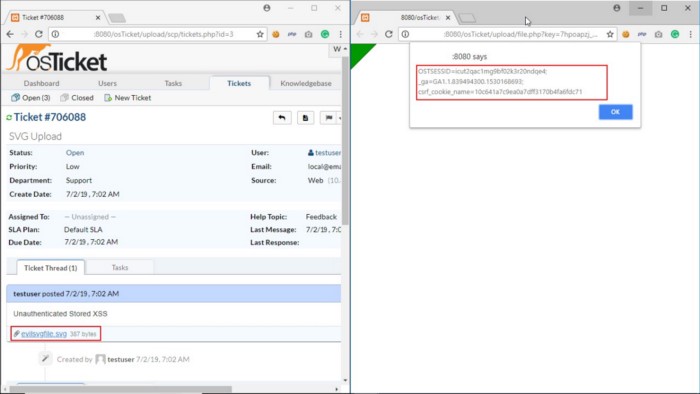This screenshot has height=394, width=700.
Task: Click the '— Unassigned —' value
Action: tap(90, 217)
